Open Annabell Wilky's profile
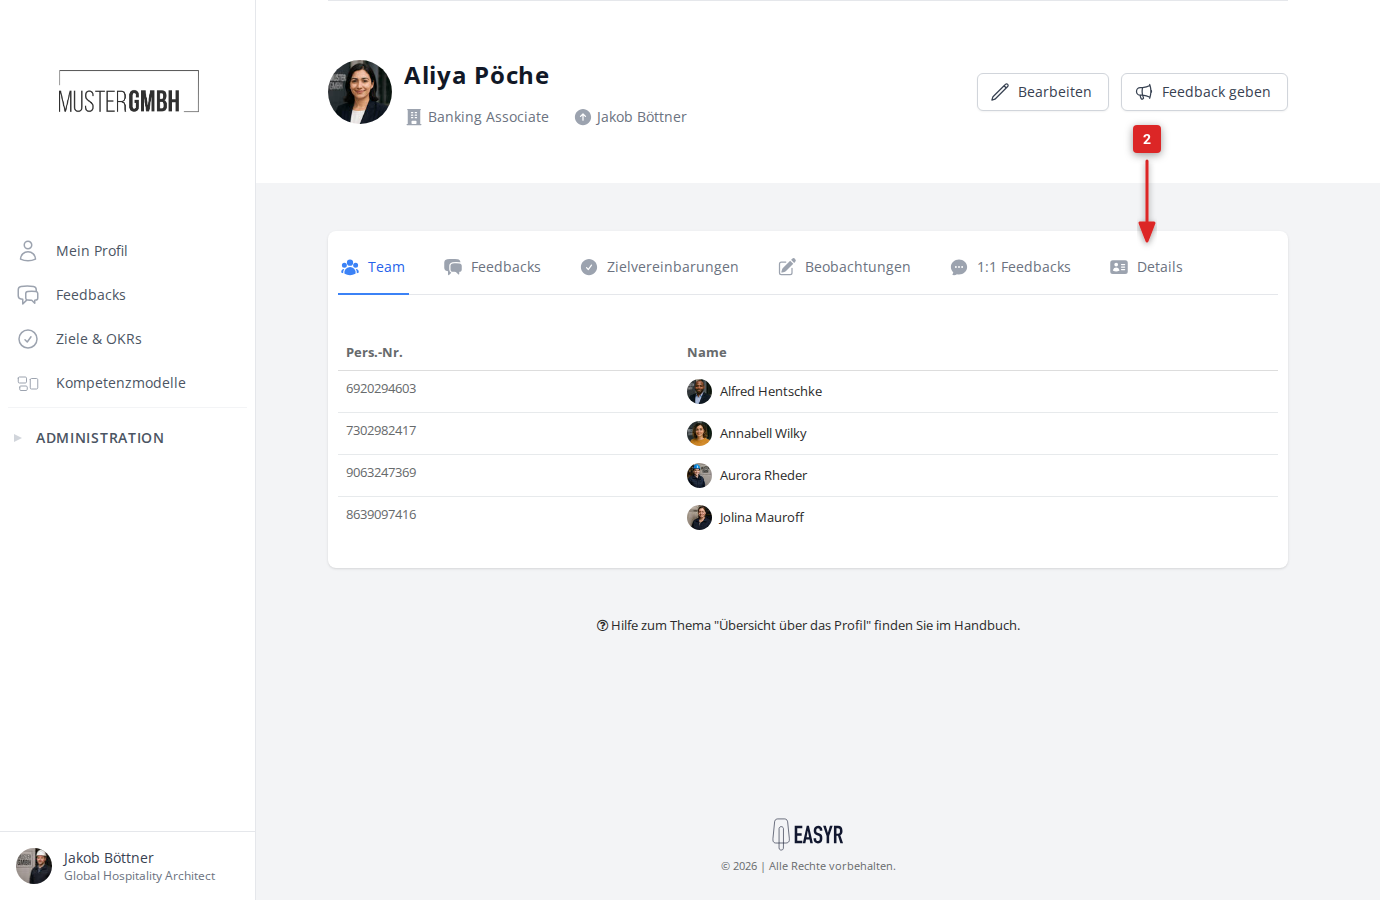 coord(763,434)
